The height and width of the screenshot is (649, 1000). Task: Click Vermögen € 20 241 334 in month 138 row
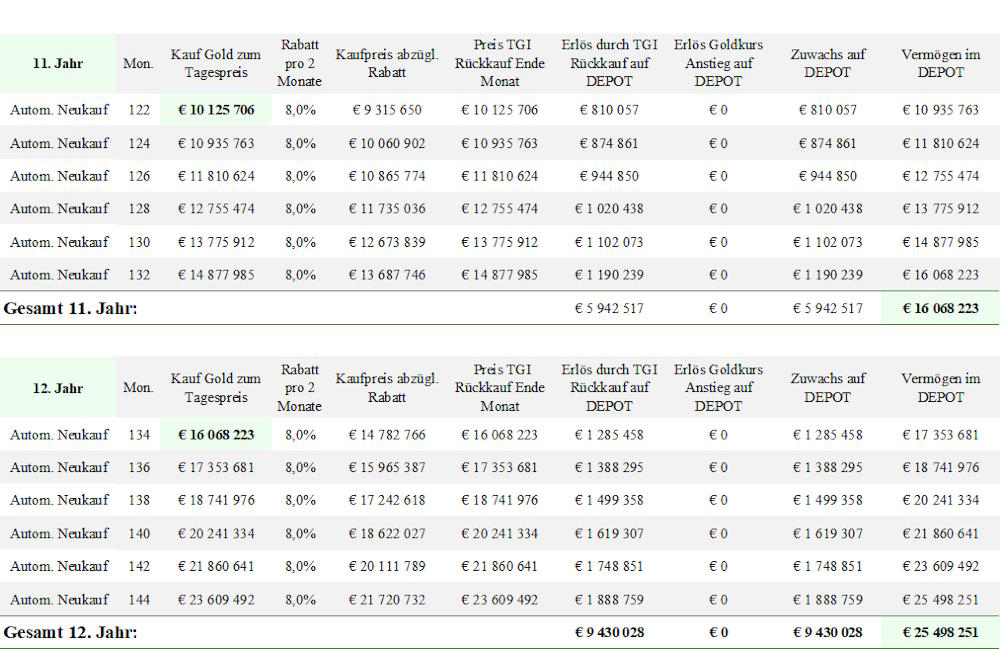click(940, 500)
